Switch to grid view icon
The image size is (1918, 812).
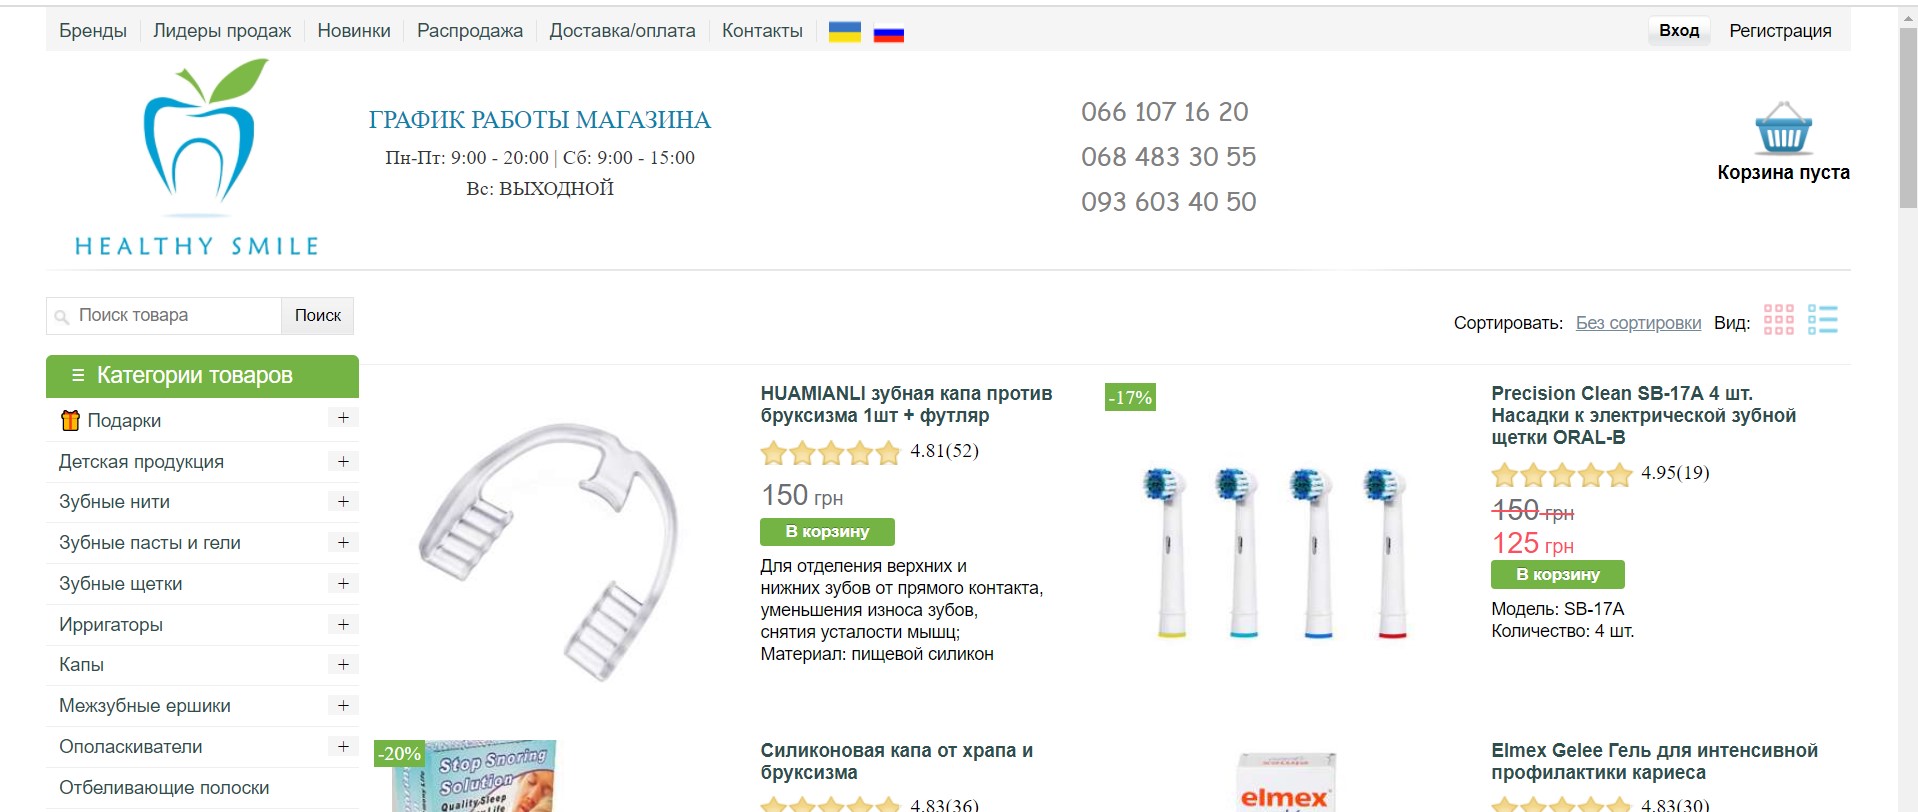(x=1778, y=320)
